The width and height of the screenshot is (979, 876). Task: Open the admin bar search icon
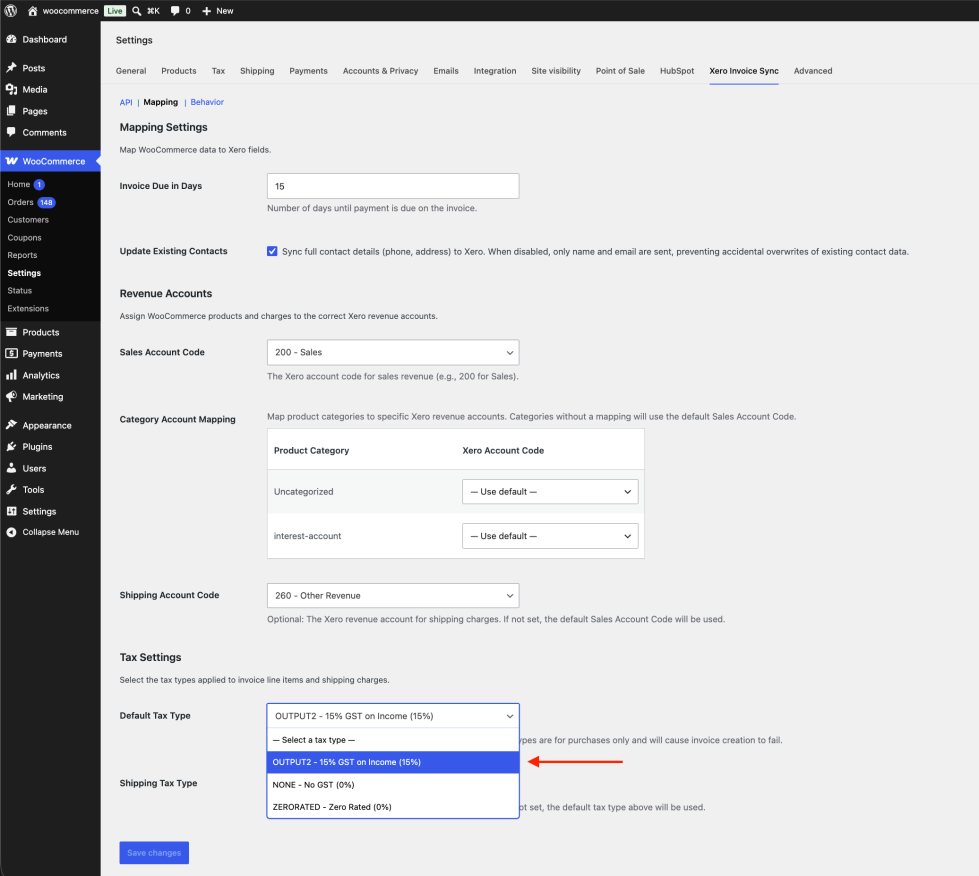[136, 11]
